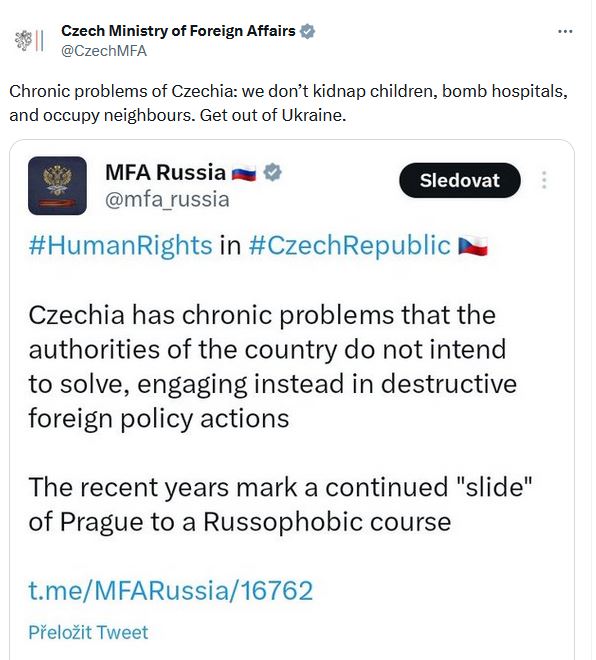The width and height of the screenshot is (596, 660).
Task: Open MFA Russia profile picture
Action: [57, 186]
